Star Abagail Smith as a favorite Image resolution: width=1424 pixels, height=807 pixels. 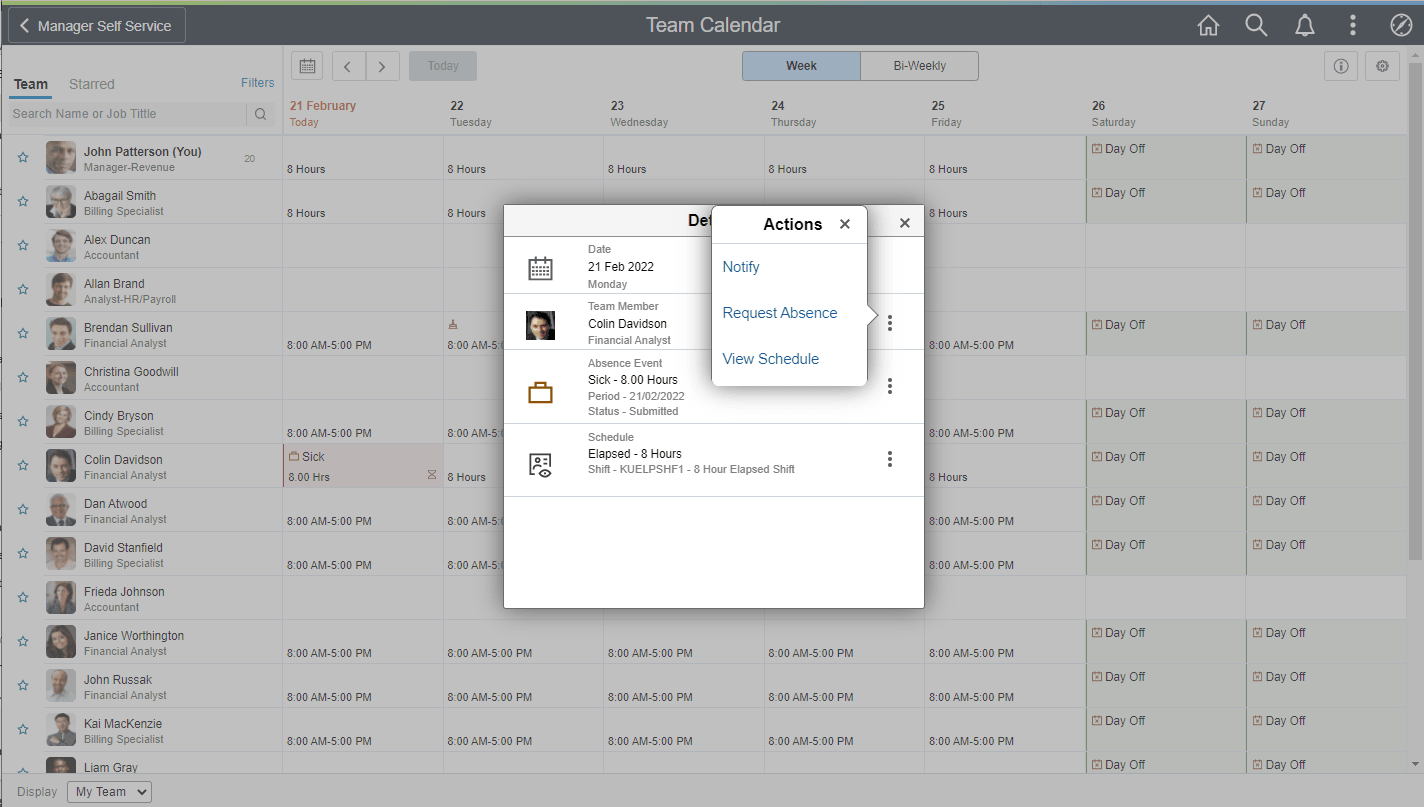[x=22, y=201]
